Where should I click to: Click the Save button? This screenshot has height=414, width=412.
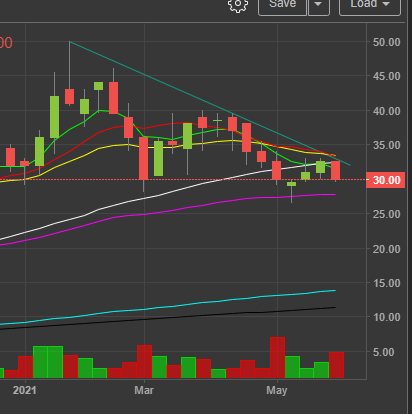point(282,6)
